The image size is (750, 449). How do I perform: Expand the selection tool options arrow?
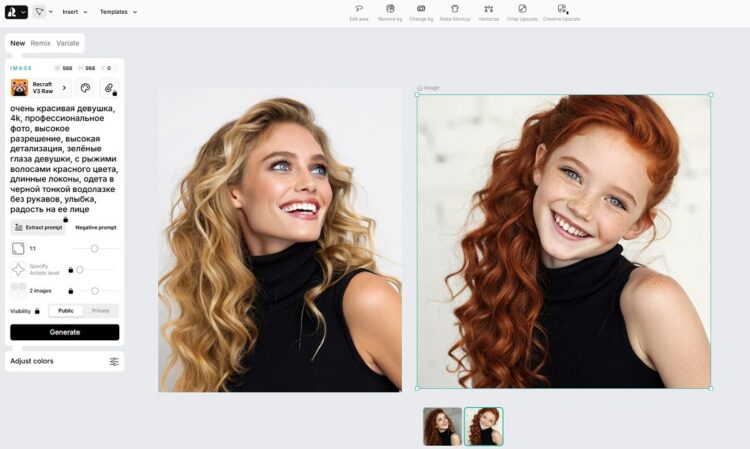51,12
